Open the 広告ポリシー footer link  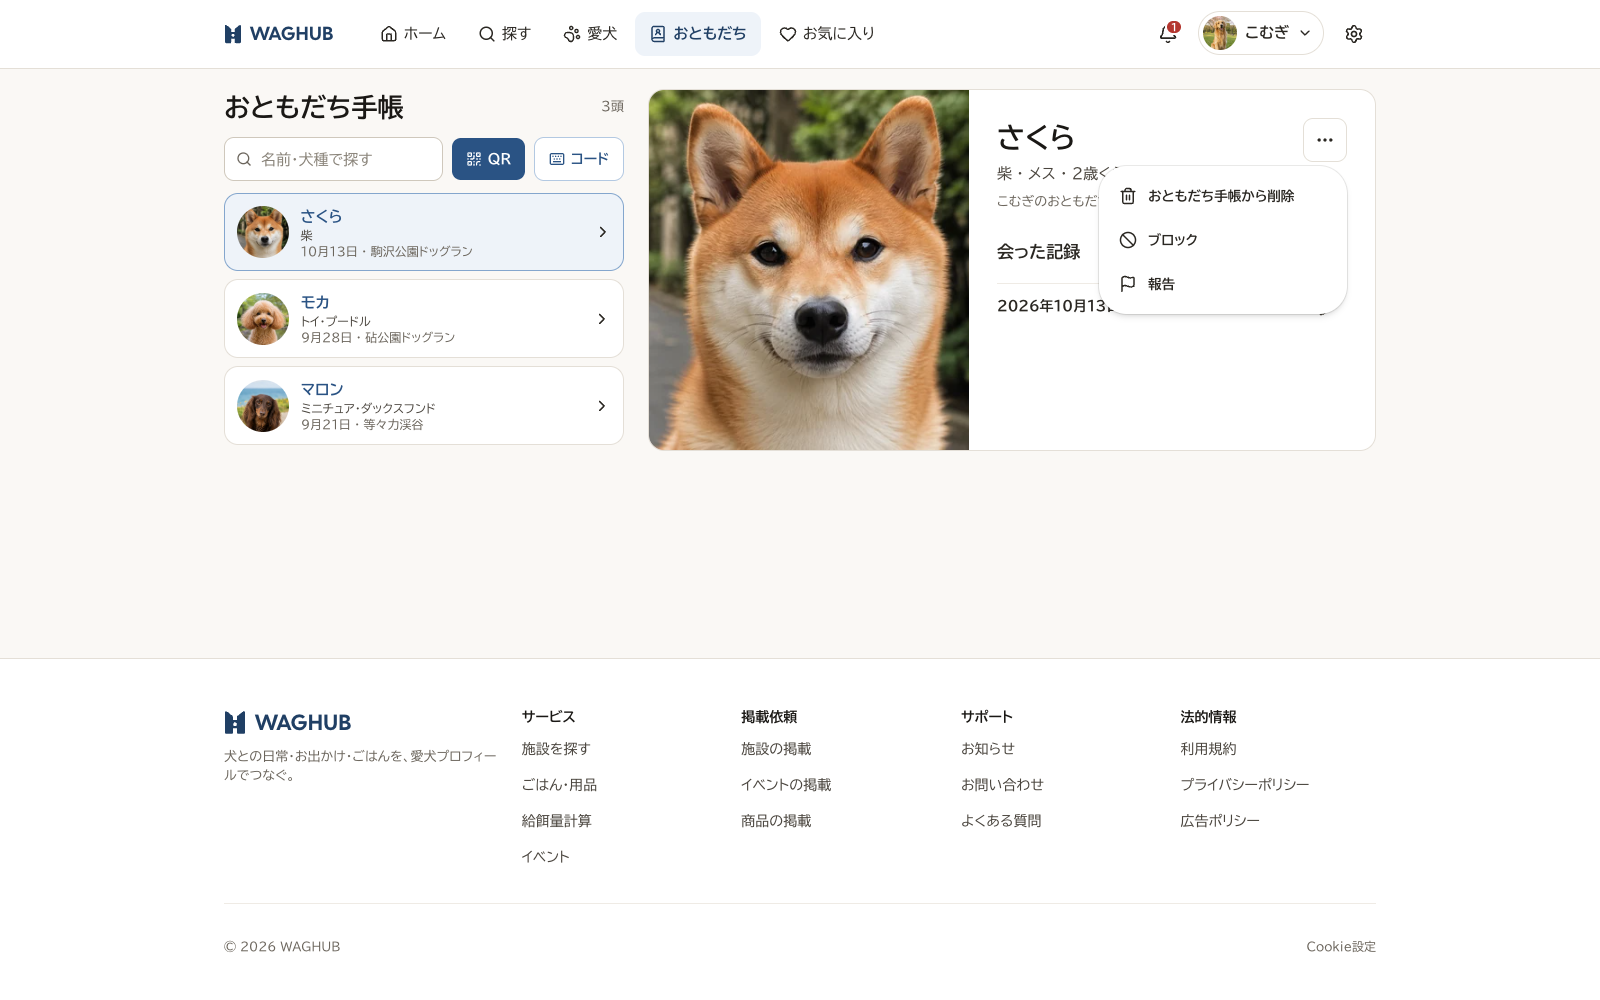pos(1220,821)
